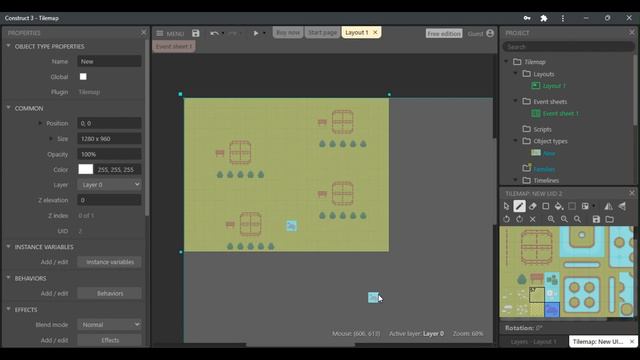Load tilemap data folder icon
640x360 pixels.
click(609, 219)
